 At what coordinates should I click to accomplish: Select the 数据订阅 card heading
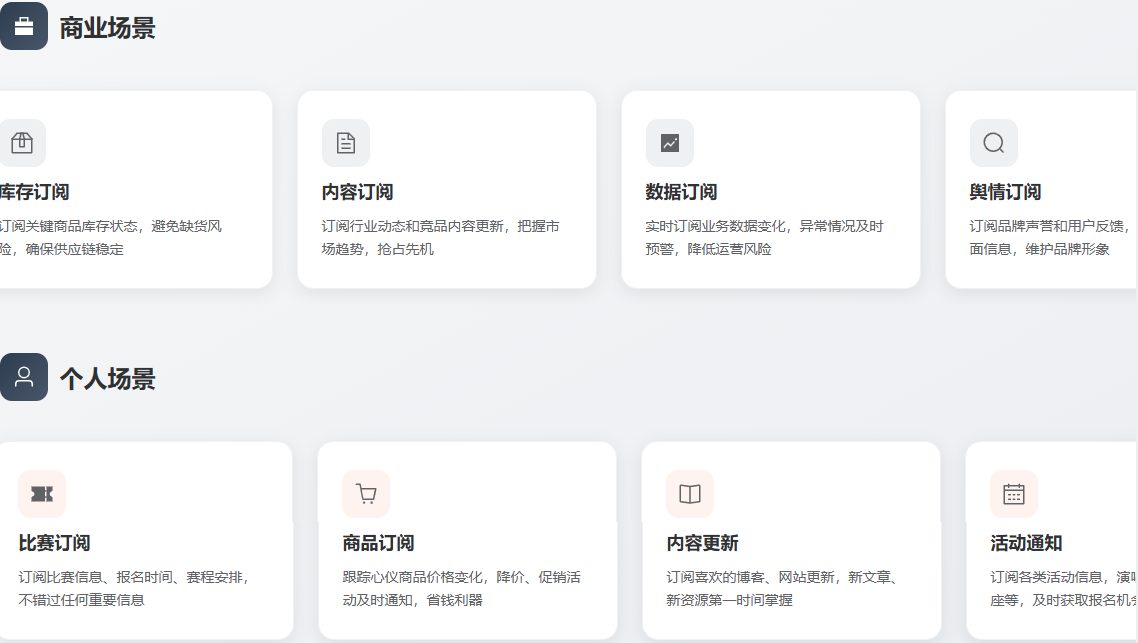(681, 192)
